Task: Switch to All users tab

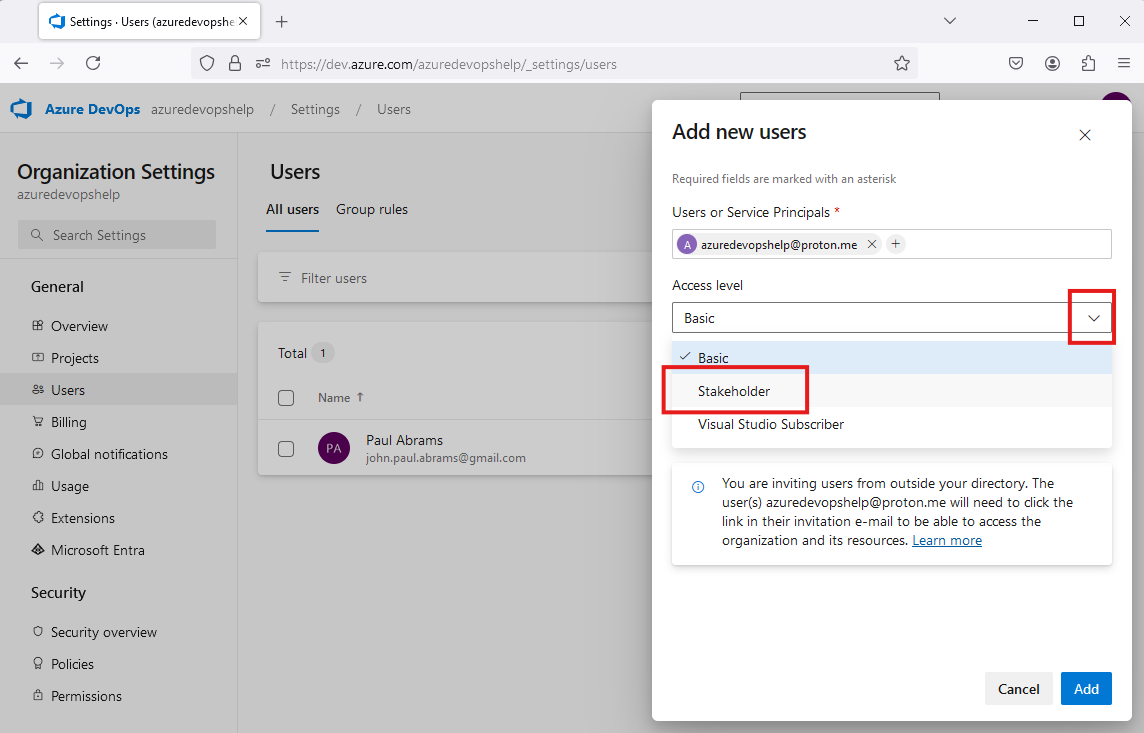Action: (292, 209)
